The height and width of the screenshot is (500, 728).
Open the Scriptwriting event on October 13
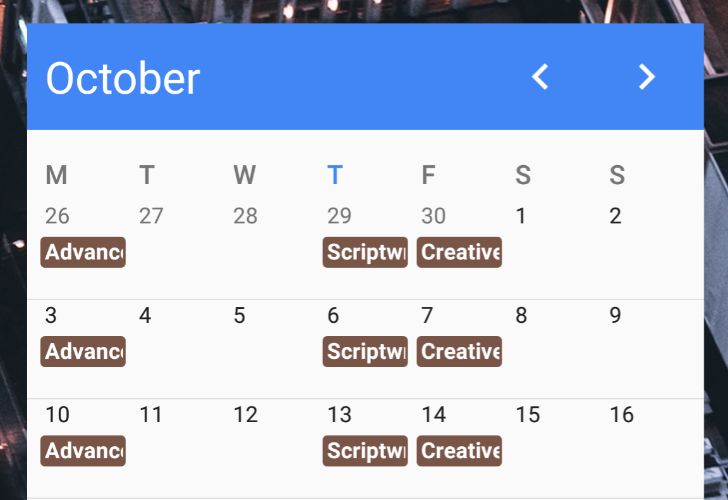365,451
